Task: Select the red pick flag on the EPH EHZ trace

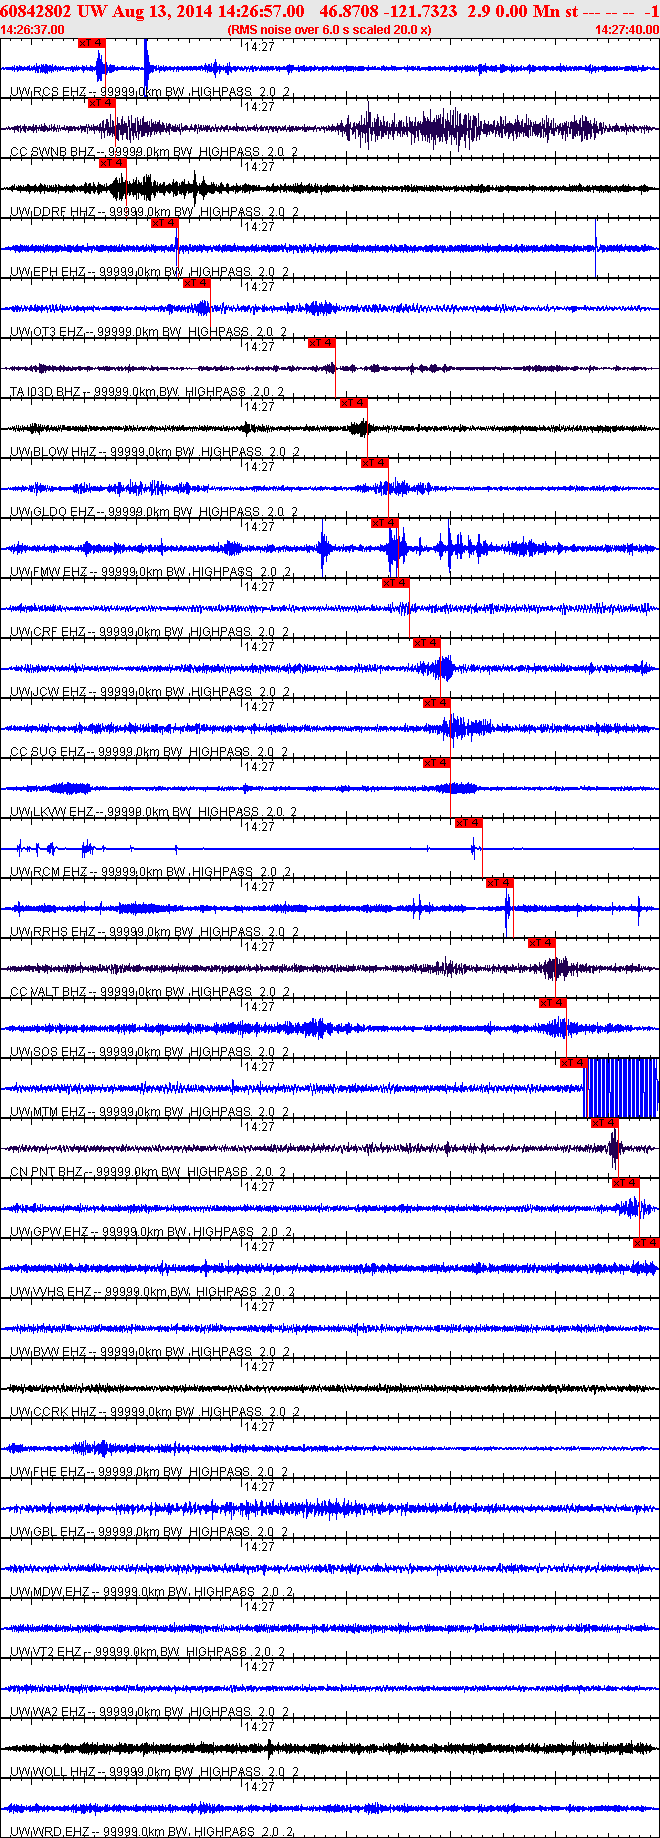Action: 164,223
